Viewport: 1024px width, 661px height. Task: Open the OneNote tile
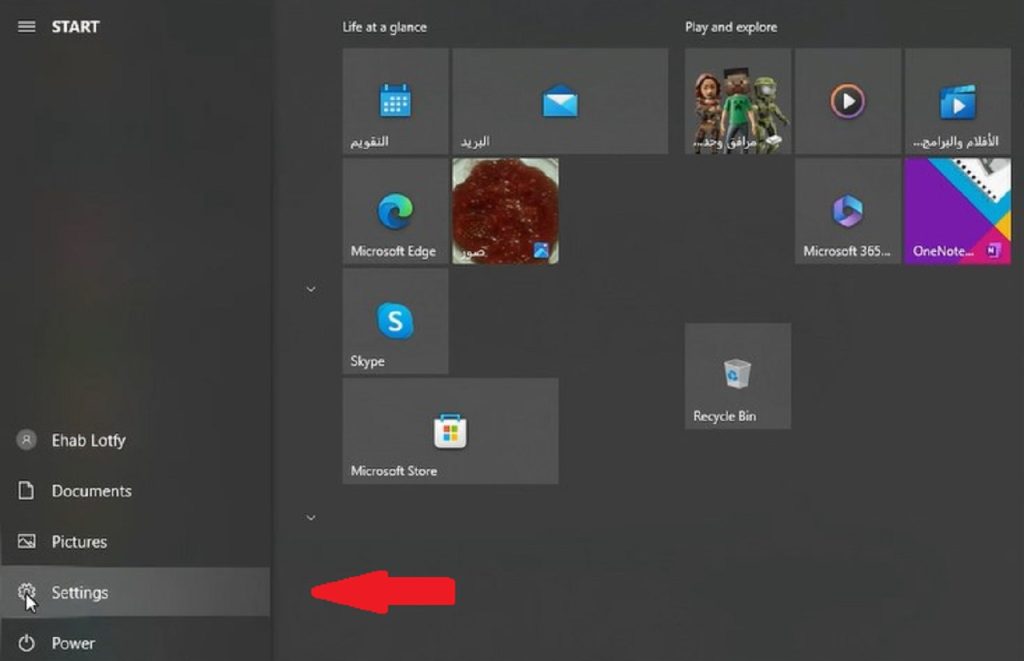click(x=957, y=211)
